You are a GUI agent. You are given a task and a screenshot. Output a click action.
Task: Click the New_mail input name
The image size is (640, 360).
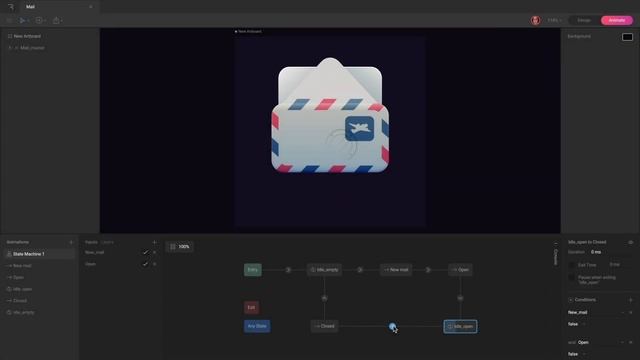pos(94,253)
